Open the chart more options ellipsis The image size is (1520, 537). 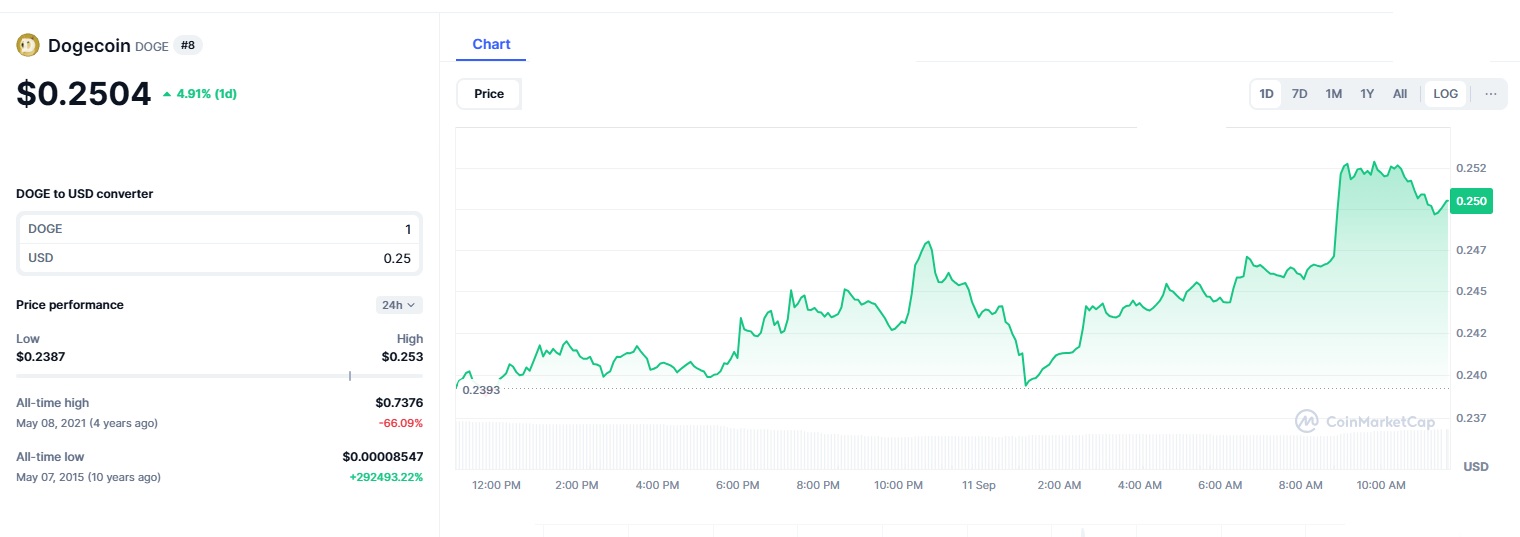point(1490,94)
